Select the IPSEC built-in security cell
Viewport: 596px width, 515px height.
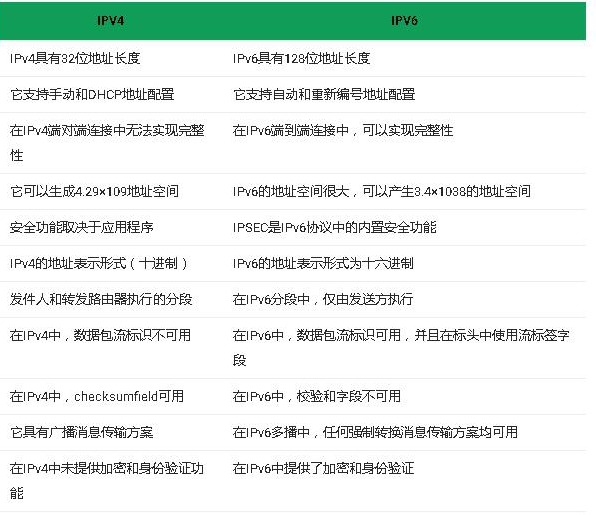pos(334,227)
